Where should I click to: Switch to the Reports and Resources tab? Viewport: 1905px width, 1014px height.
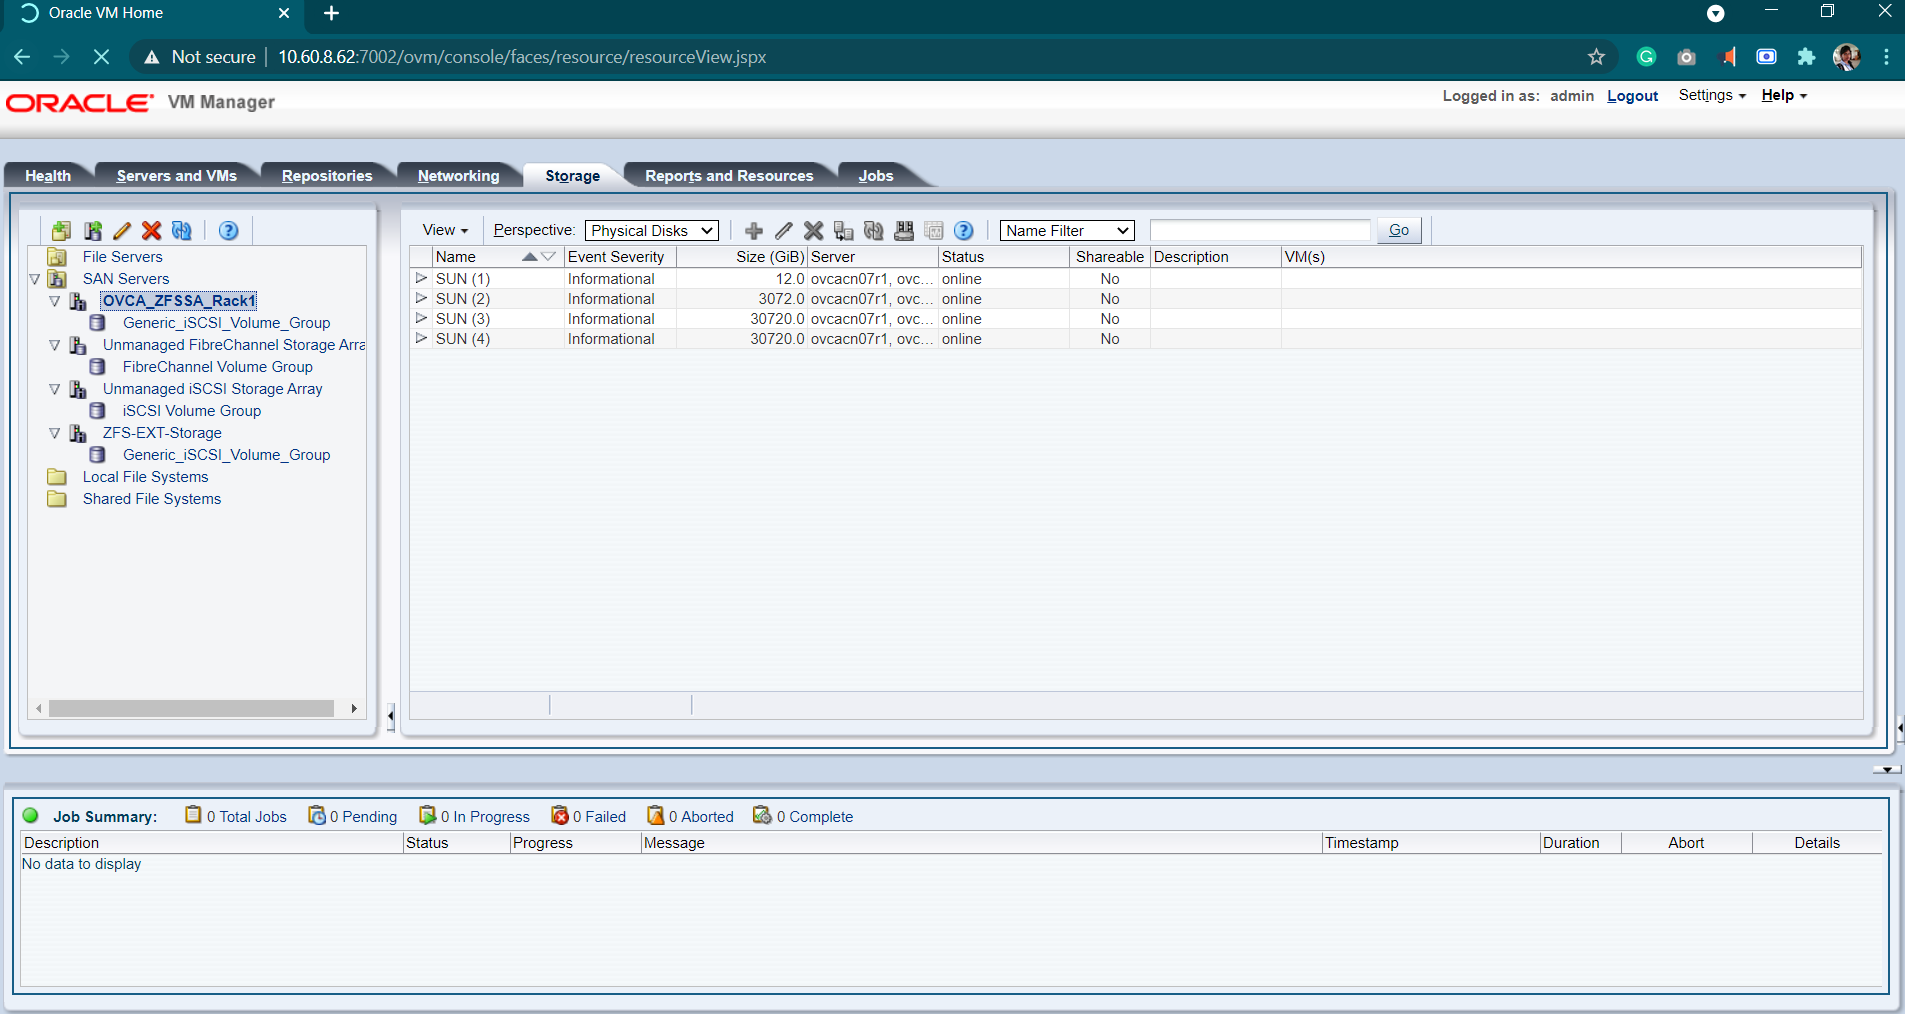click(729, 175)
